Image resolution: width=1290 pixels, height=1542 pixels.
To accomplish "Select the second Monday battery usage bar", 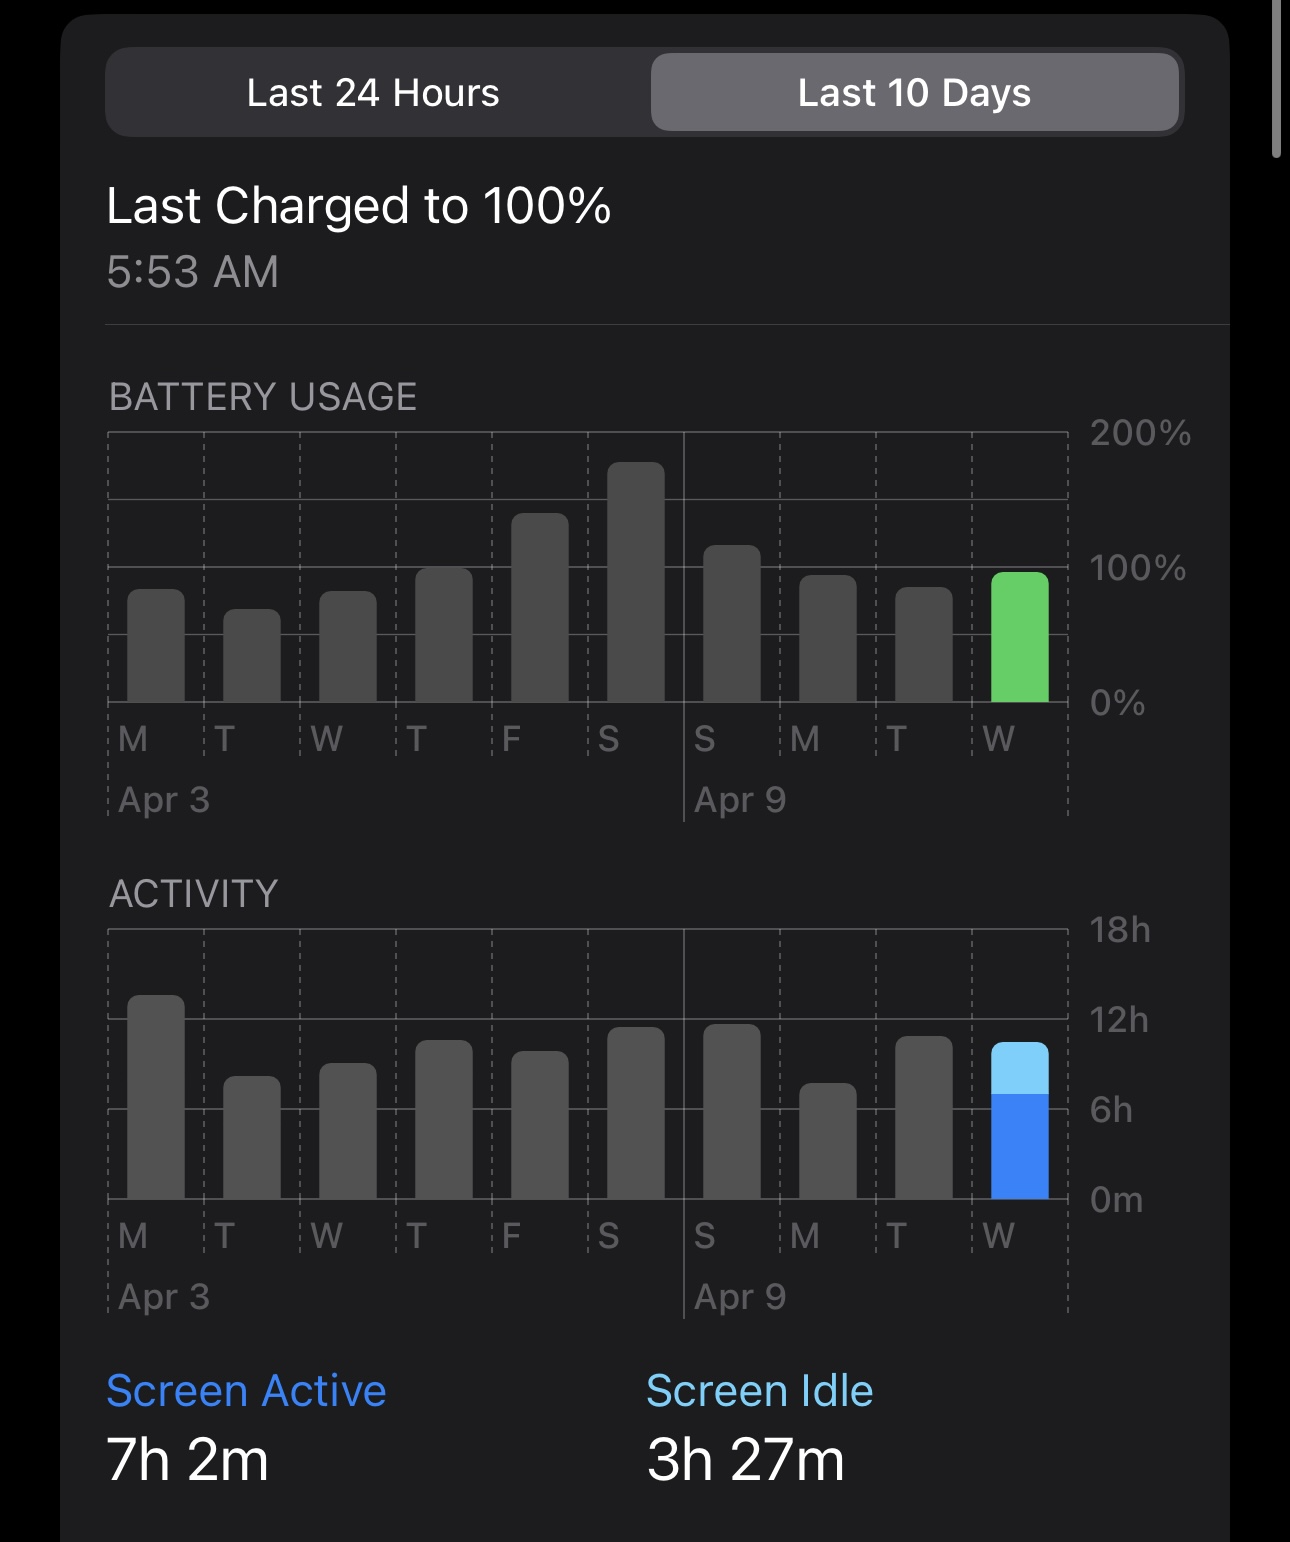I will click(x=827, y=639).
